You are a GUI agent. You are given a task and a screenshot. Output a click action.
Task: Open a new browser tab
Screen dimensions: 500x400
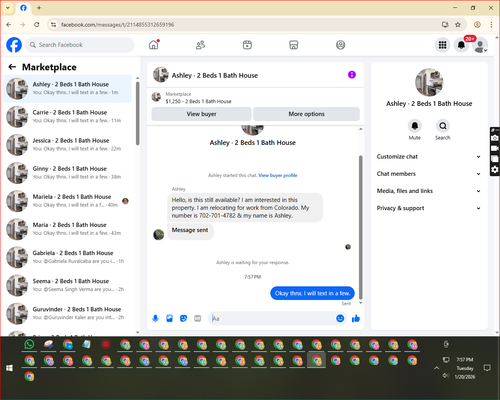pyautogui.click(x=39, y=8)
